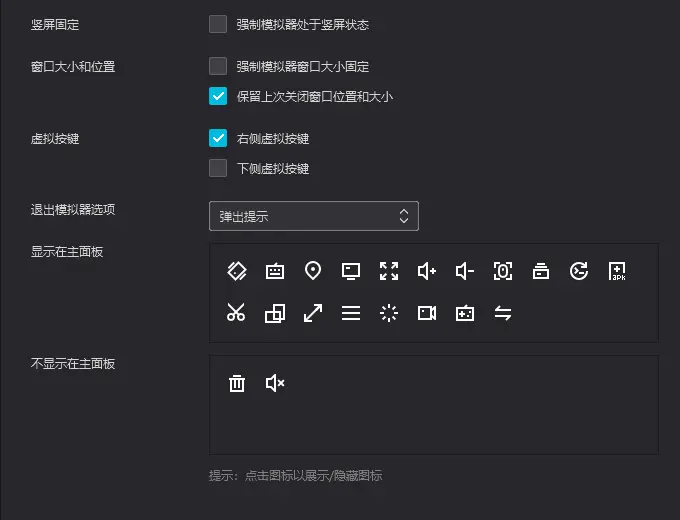The image size is (680, 520).
Task: Click the volume up icon
Action: (x=427, y=271)
